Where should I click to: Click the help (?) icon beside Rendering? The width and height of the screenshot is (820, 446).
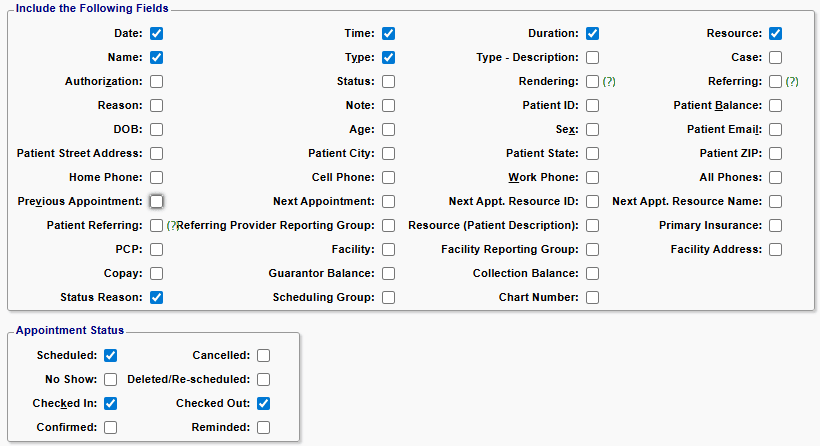(609, 82)
